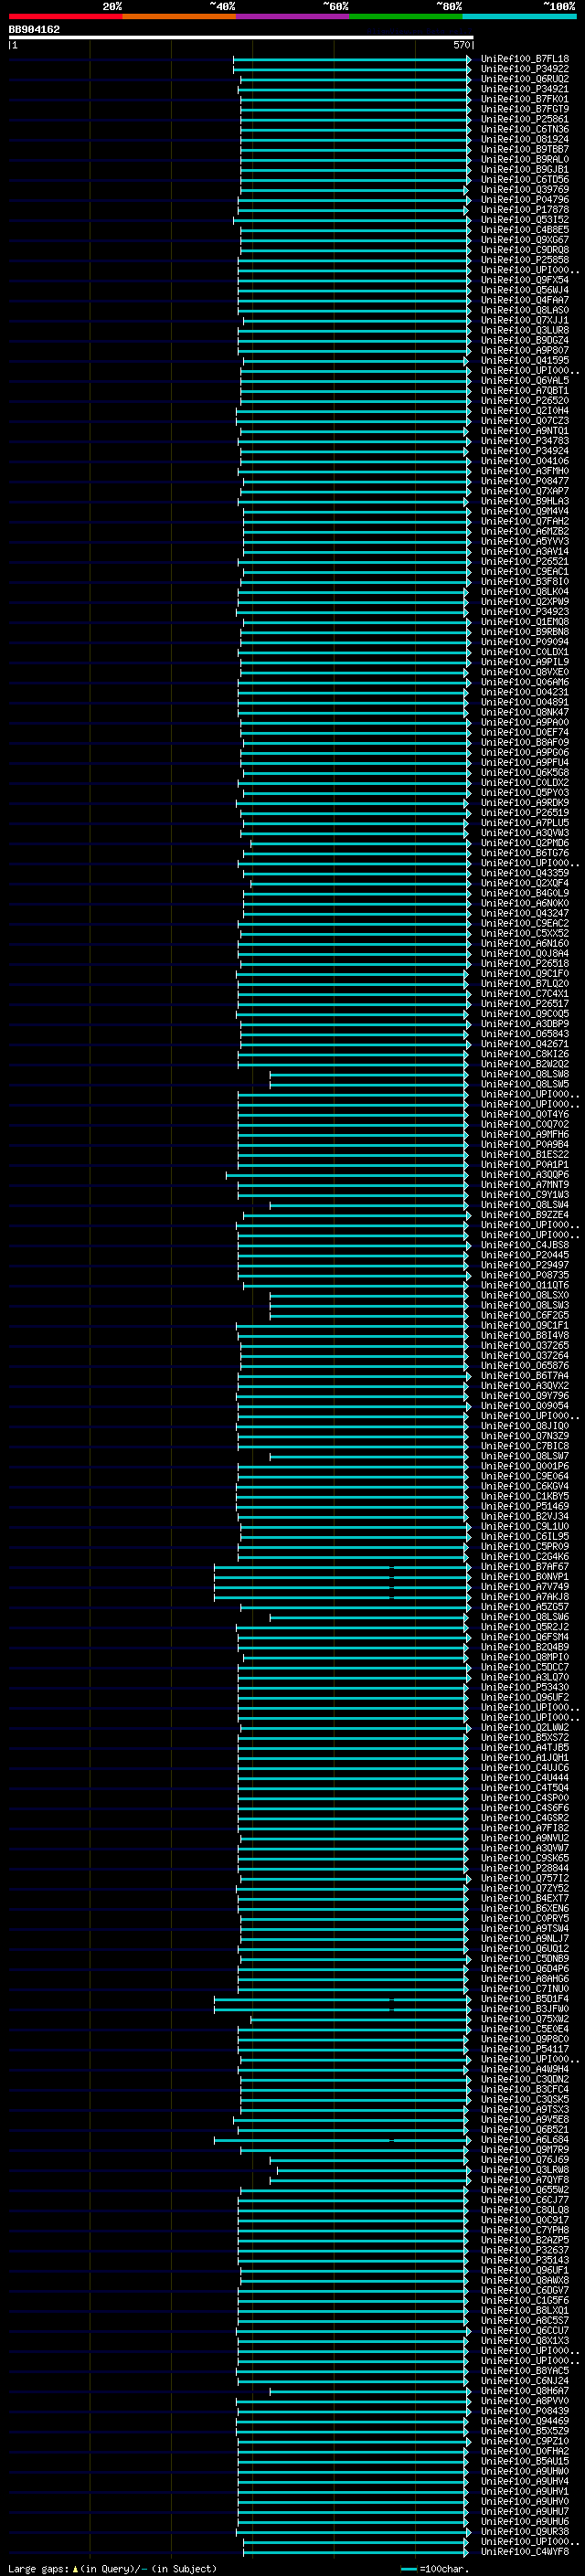Click hit label UniRef100_Q43247
This screenshot has height=2576, width=585.
[525, 913]
